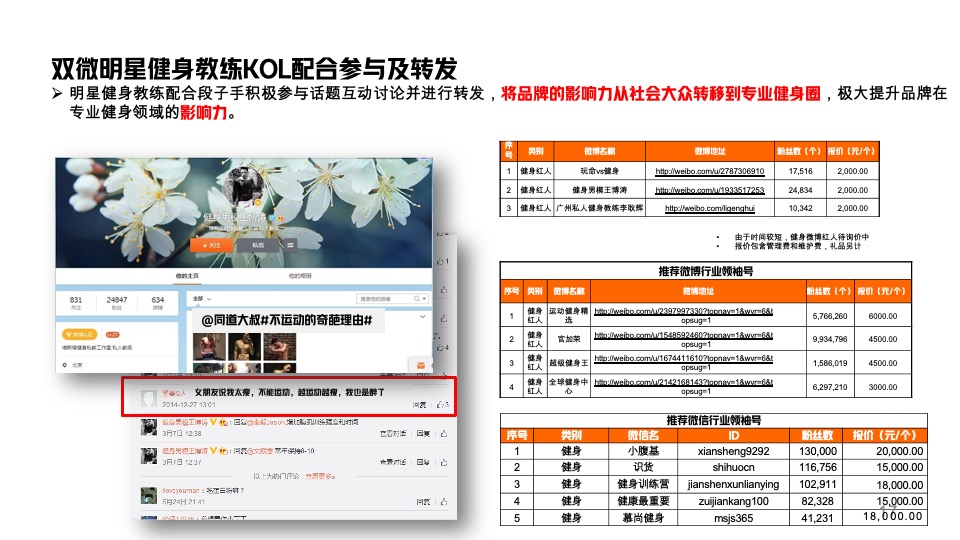Click the 9,934,796 followers cell

(830, 339)
